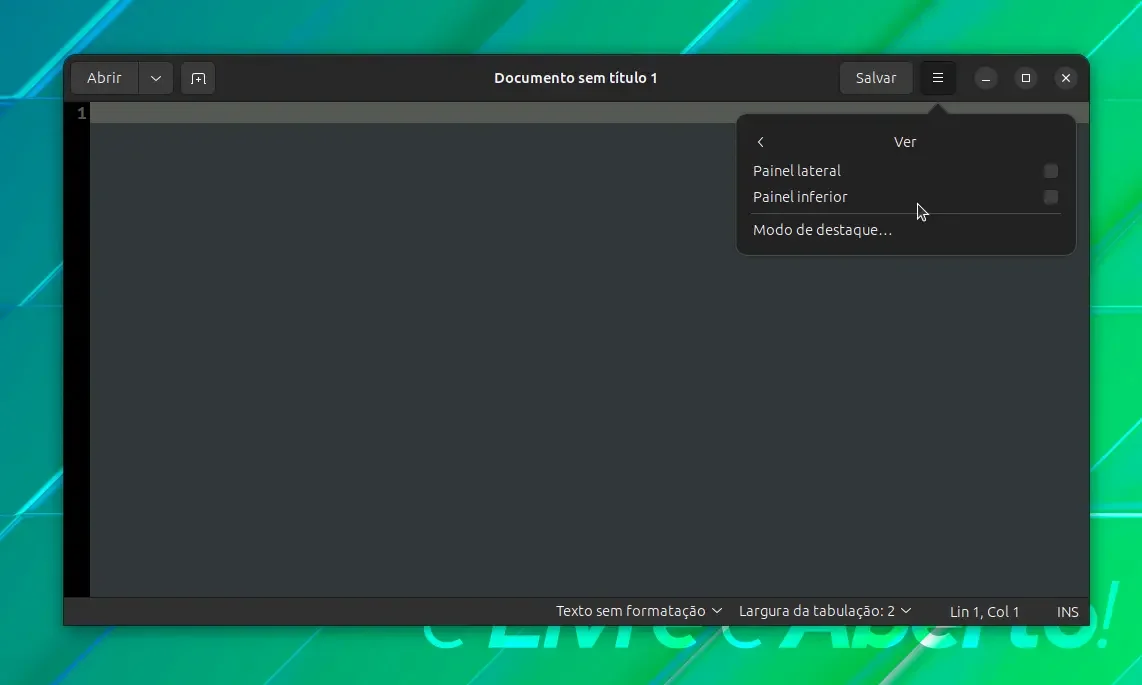
Task: Click the Documento sem título 1 title
Action: tap(575, 78)
